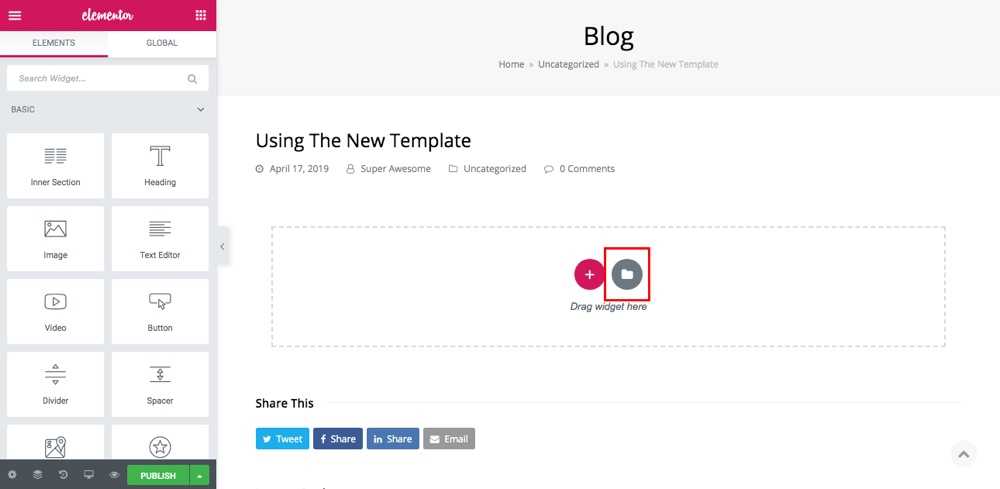Open the page settings gear icon
Image resolution: width=1000 pixels, height=489 pixels.
tap(12, 475)
